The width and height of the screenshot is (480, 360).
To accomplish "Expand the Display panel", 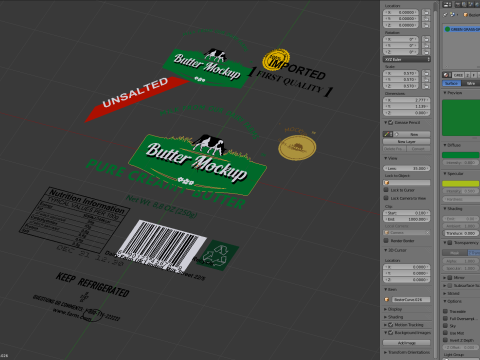I will click(x=386, y=309).
